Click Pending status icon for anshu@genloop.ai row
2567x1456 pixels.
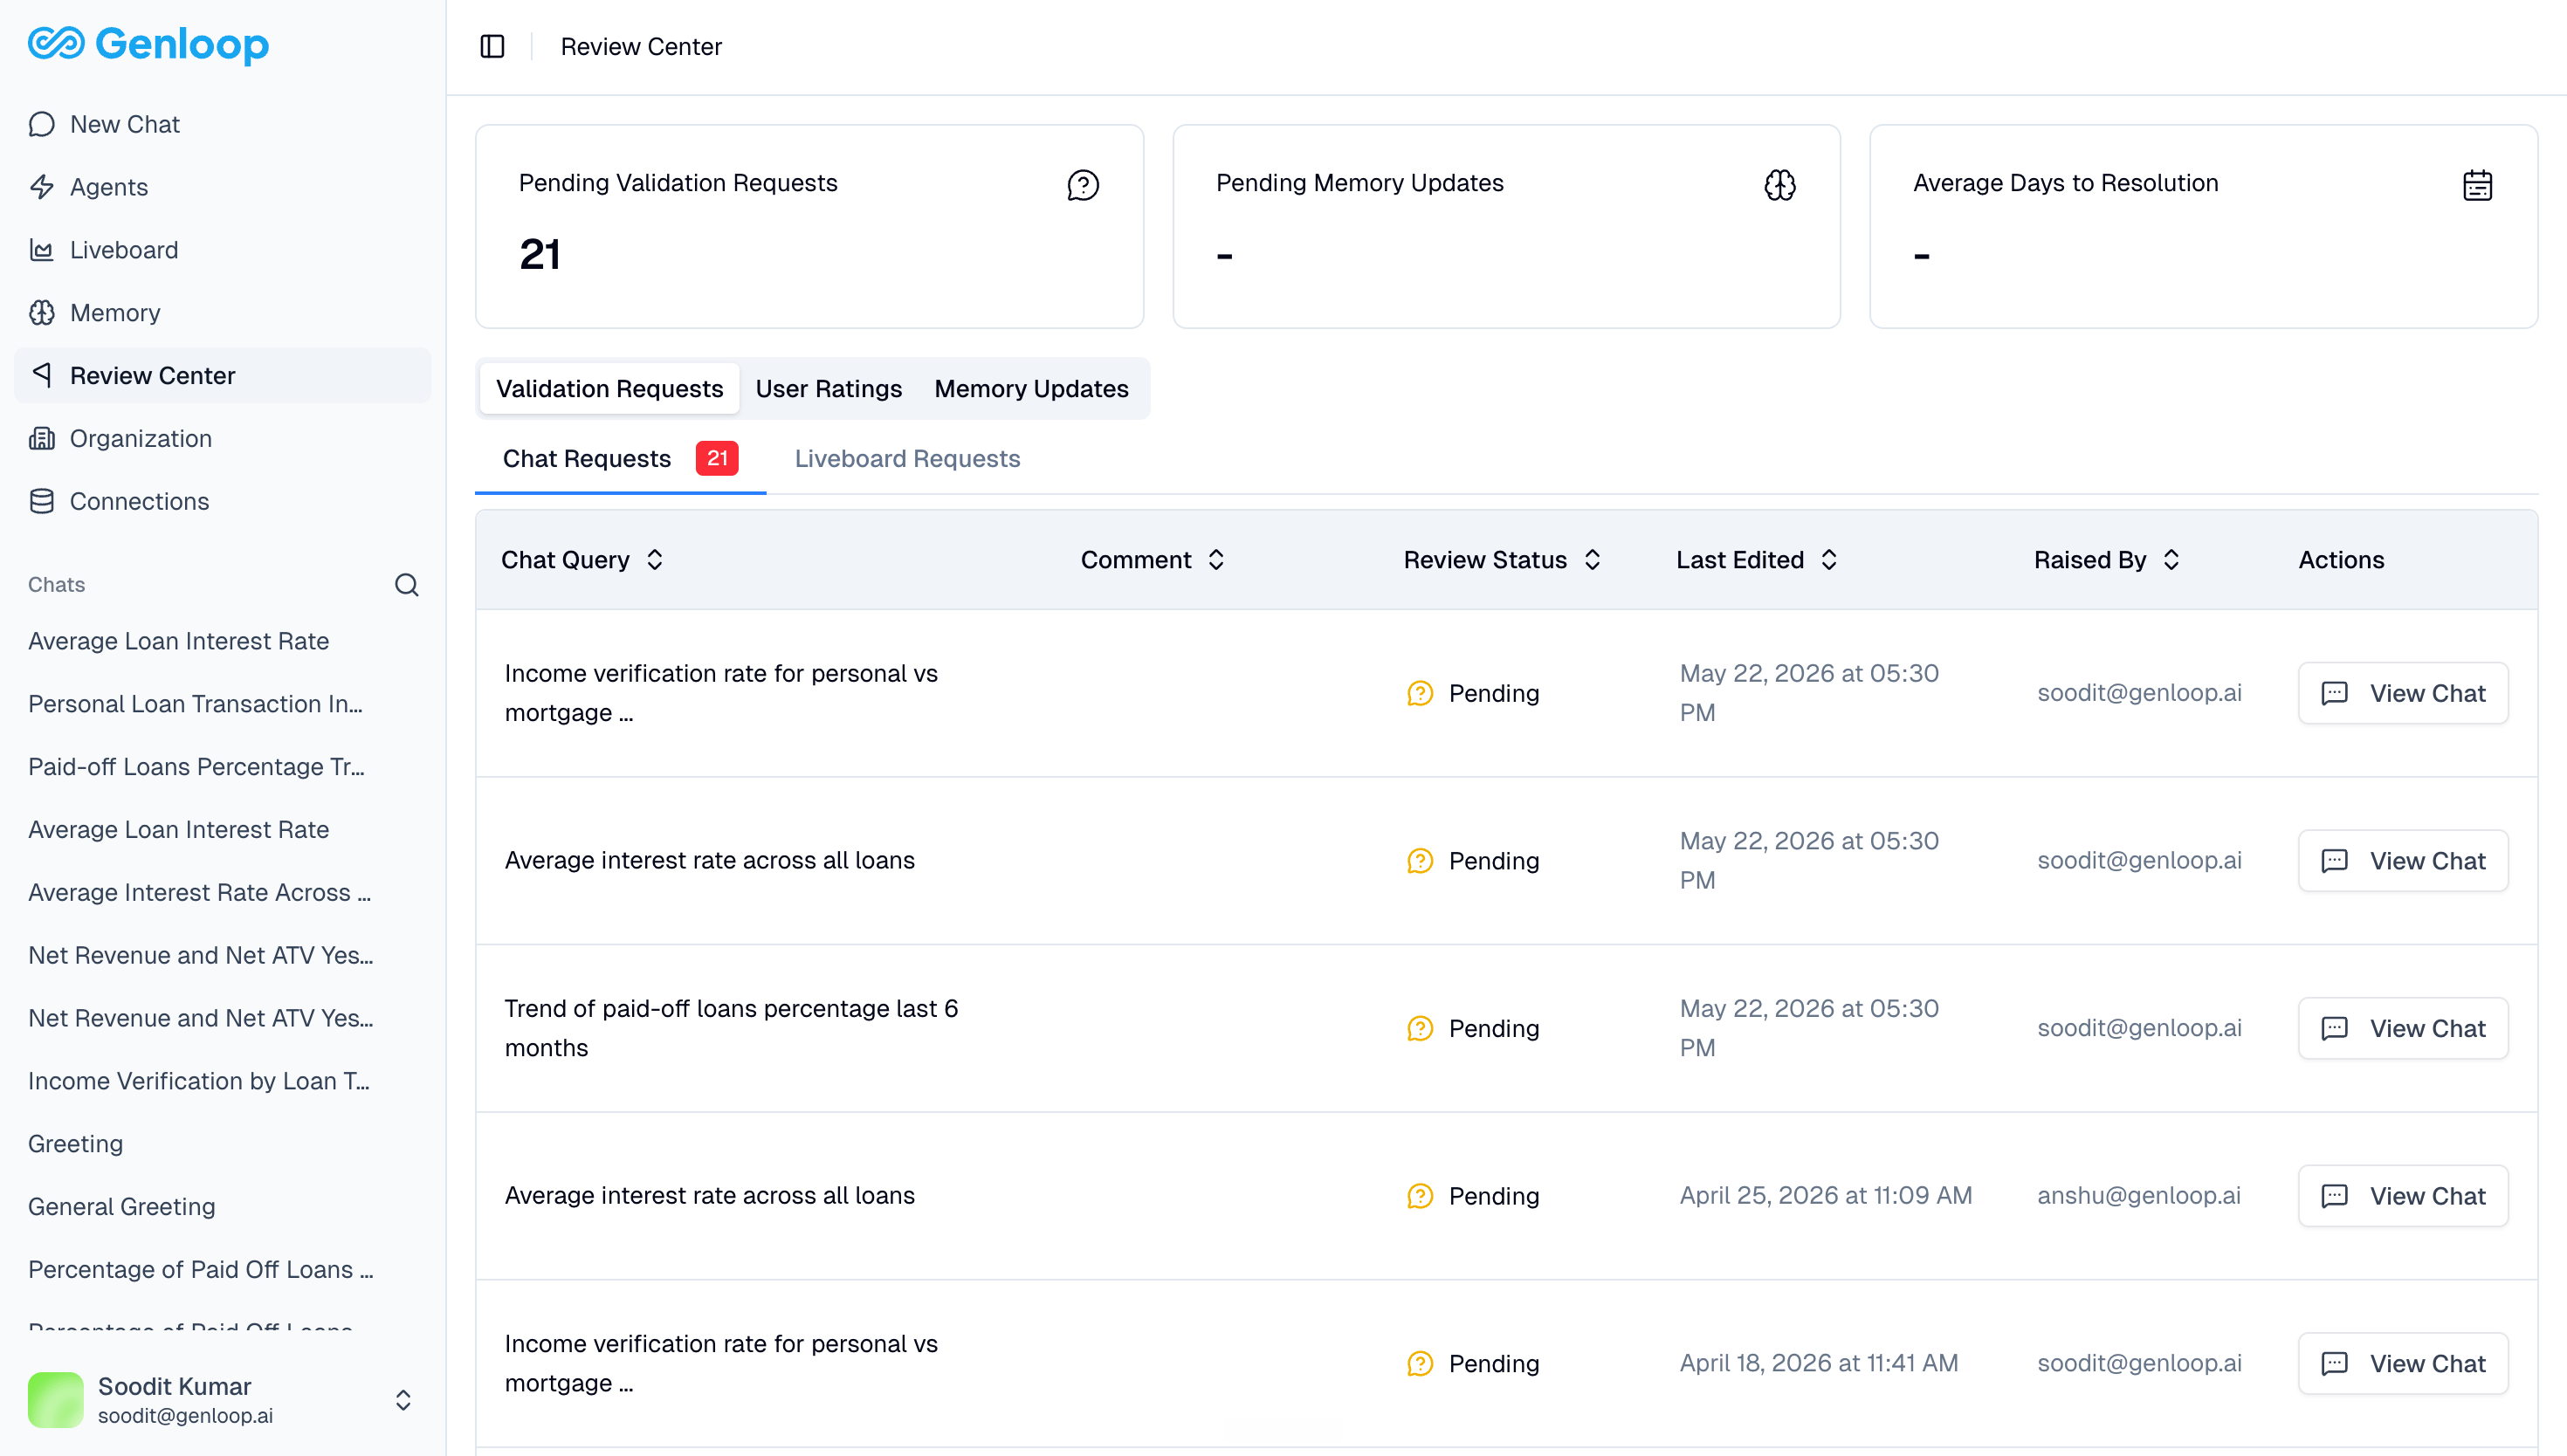[1420, 1196]
